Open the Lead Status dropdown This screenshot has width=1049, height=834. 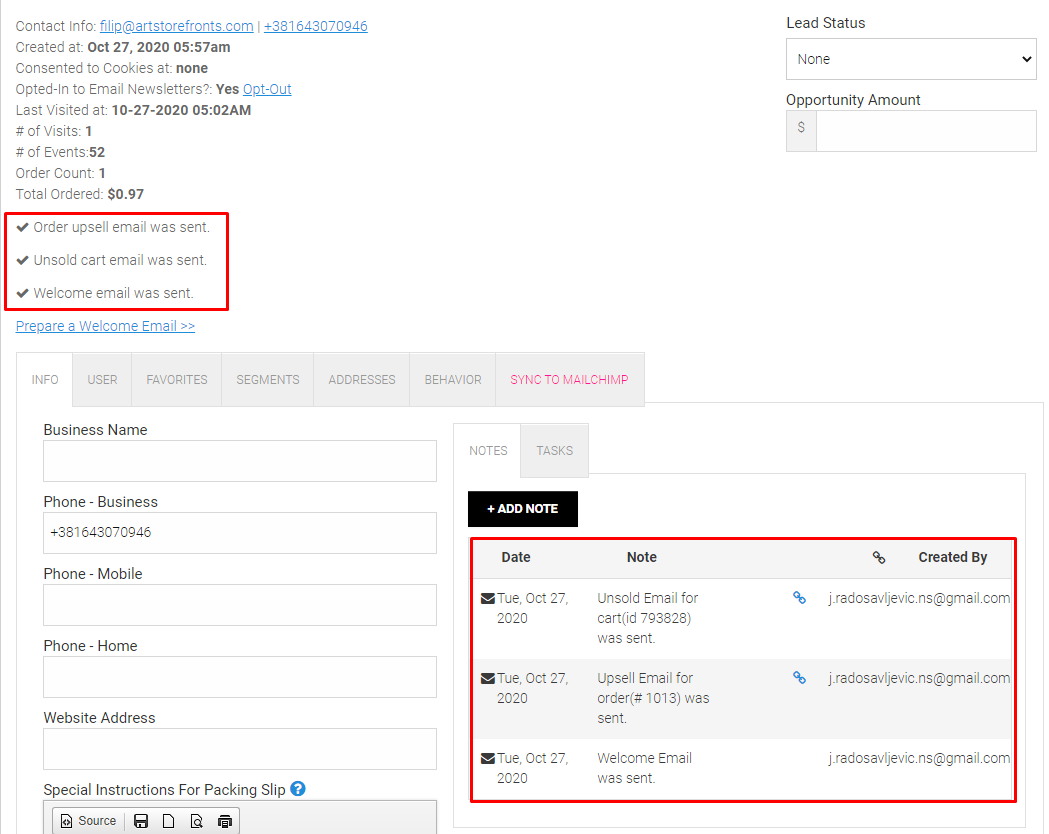click(x=911, y=59)
